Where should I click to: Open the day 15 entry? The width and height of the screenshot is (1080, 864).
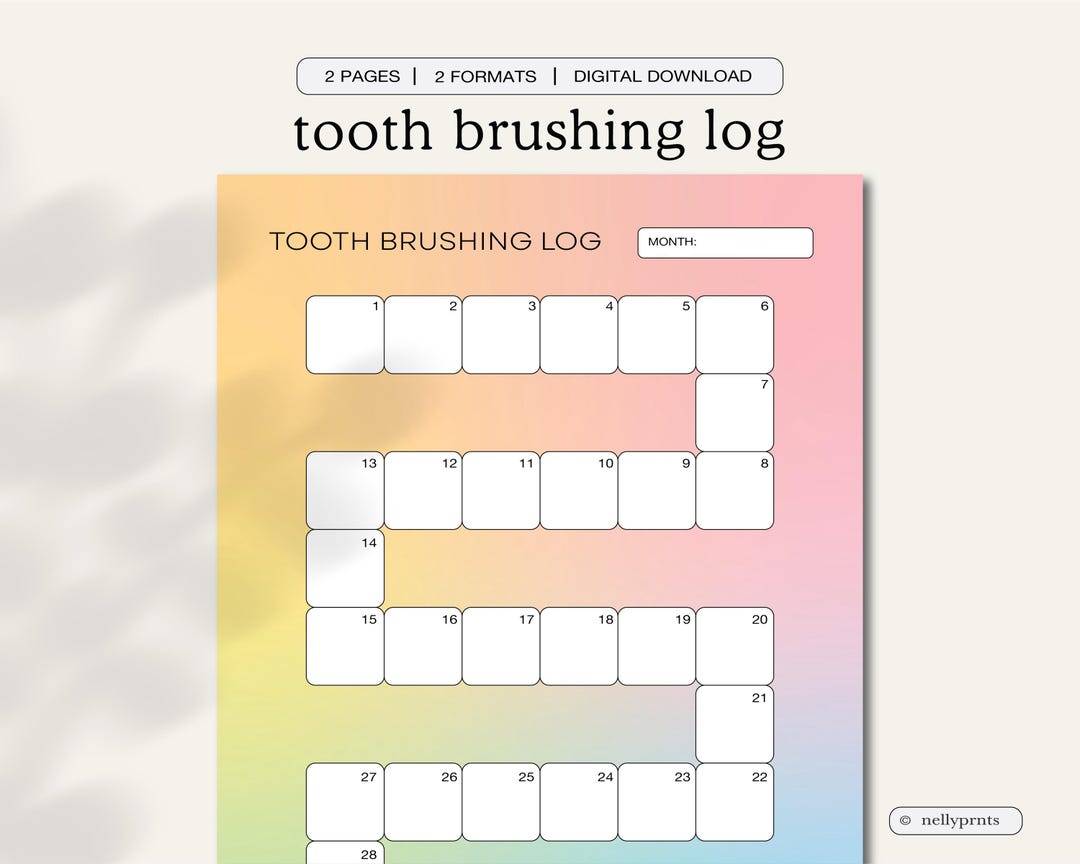(344, 645)
